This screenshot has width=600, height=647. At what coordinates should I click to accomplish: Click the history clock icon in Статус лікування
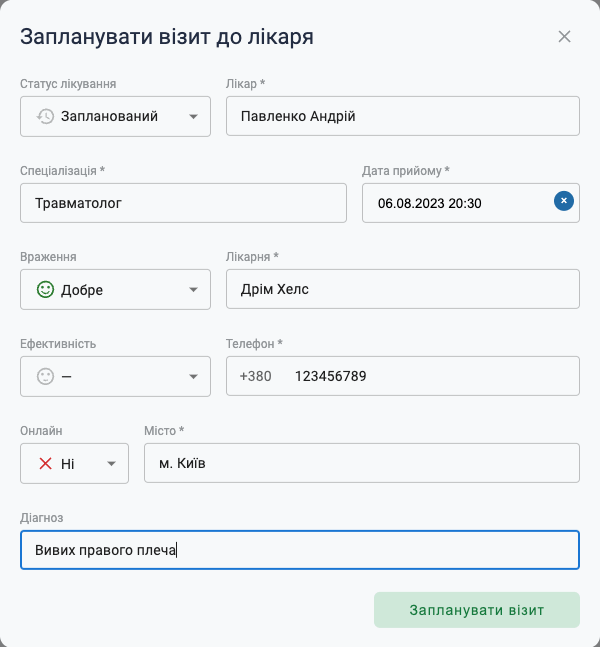pos(45,116)
